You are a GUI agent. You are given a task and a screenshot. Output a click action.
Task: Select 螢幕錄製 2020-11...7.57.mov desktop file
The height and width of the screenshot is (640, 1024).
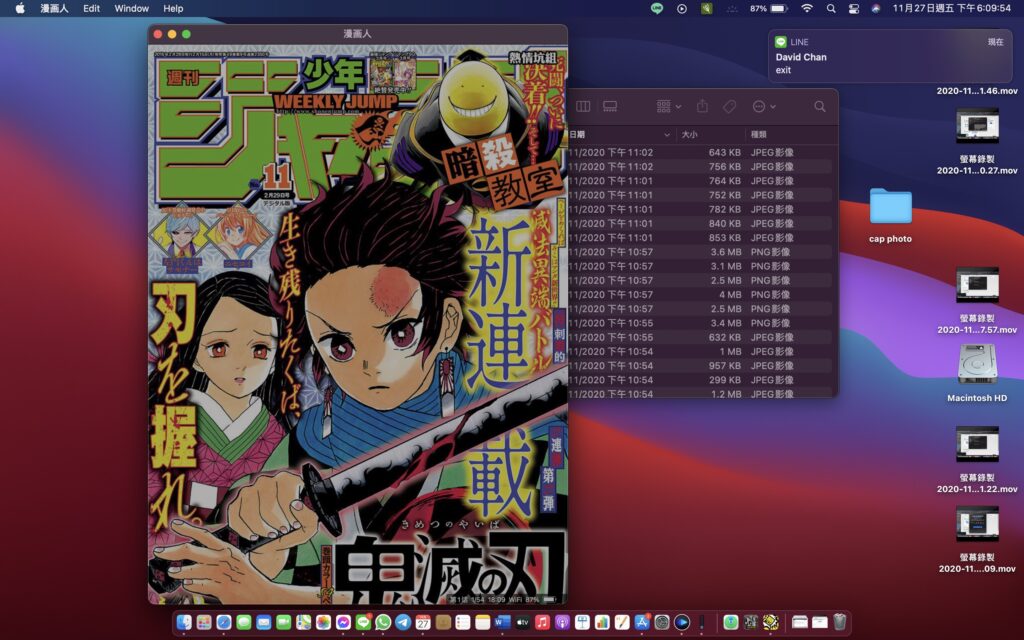coord(977,300)
